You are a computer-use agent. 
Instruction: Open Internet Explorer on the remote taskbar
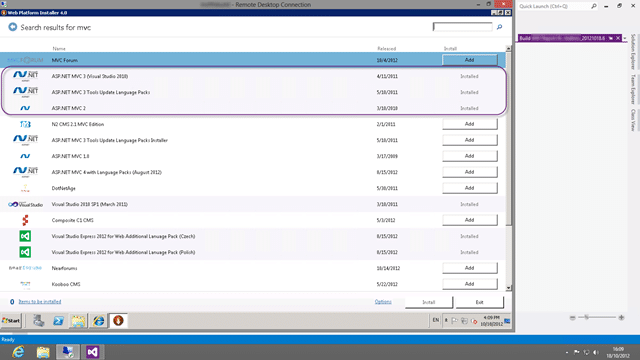98,321
